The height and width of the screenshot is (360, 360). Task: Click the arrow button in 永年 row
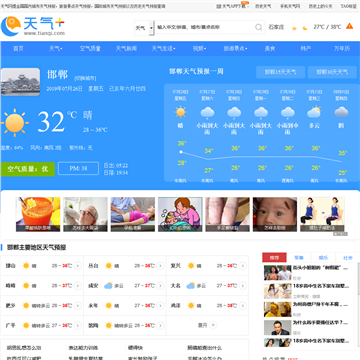click(x=160, y=305)
